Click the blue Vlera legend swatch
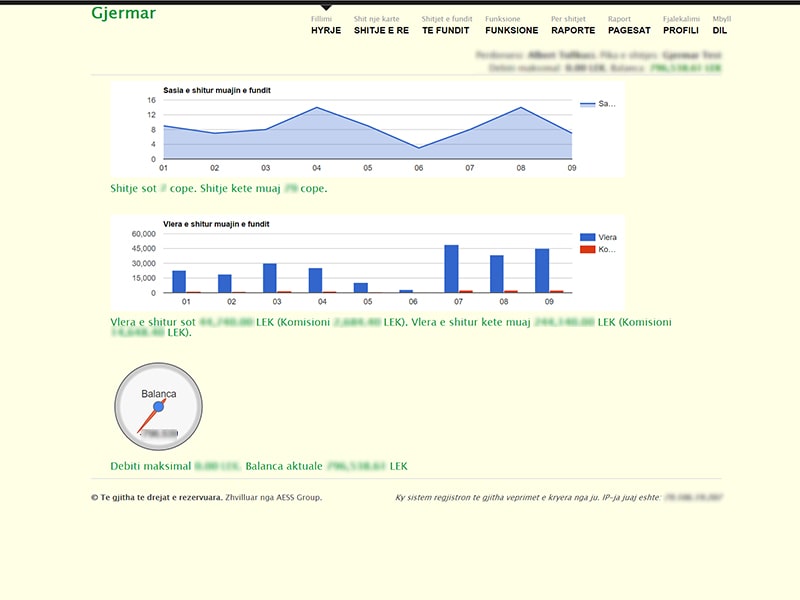 tap(587, 237)
